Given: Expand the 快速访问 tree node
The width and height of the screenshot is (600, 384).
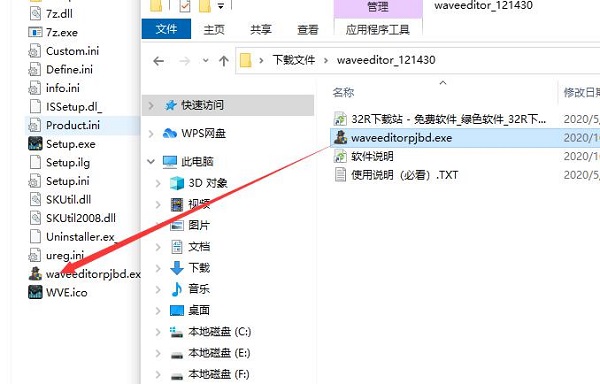Looking at the screenshot, I should (151, 105).
